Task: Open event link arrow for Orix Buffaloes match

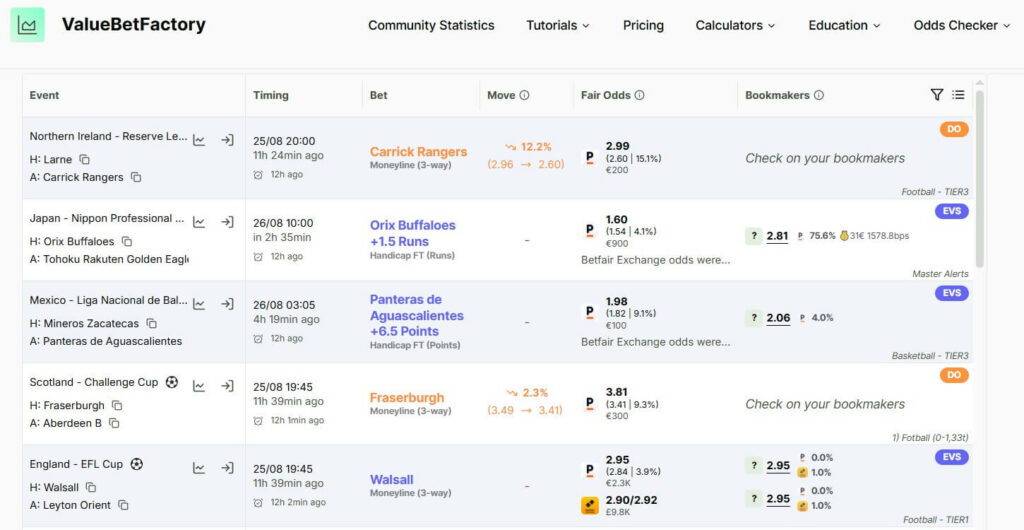Action: (x=227, y=222)
